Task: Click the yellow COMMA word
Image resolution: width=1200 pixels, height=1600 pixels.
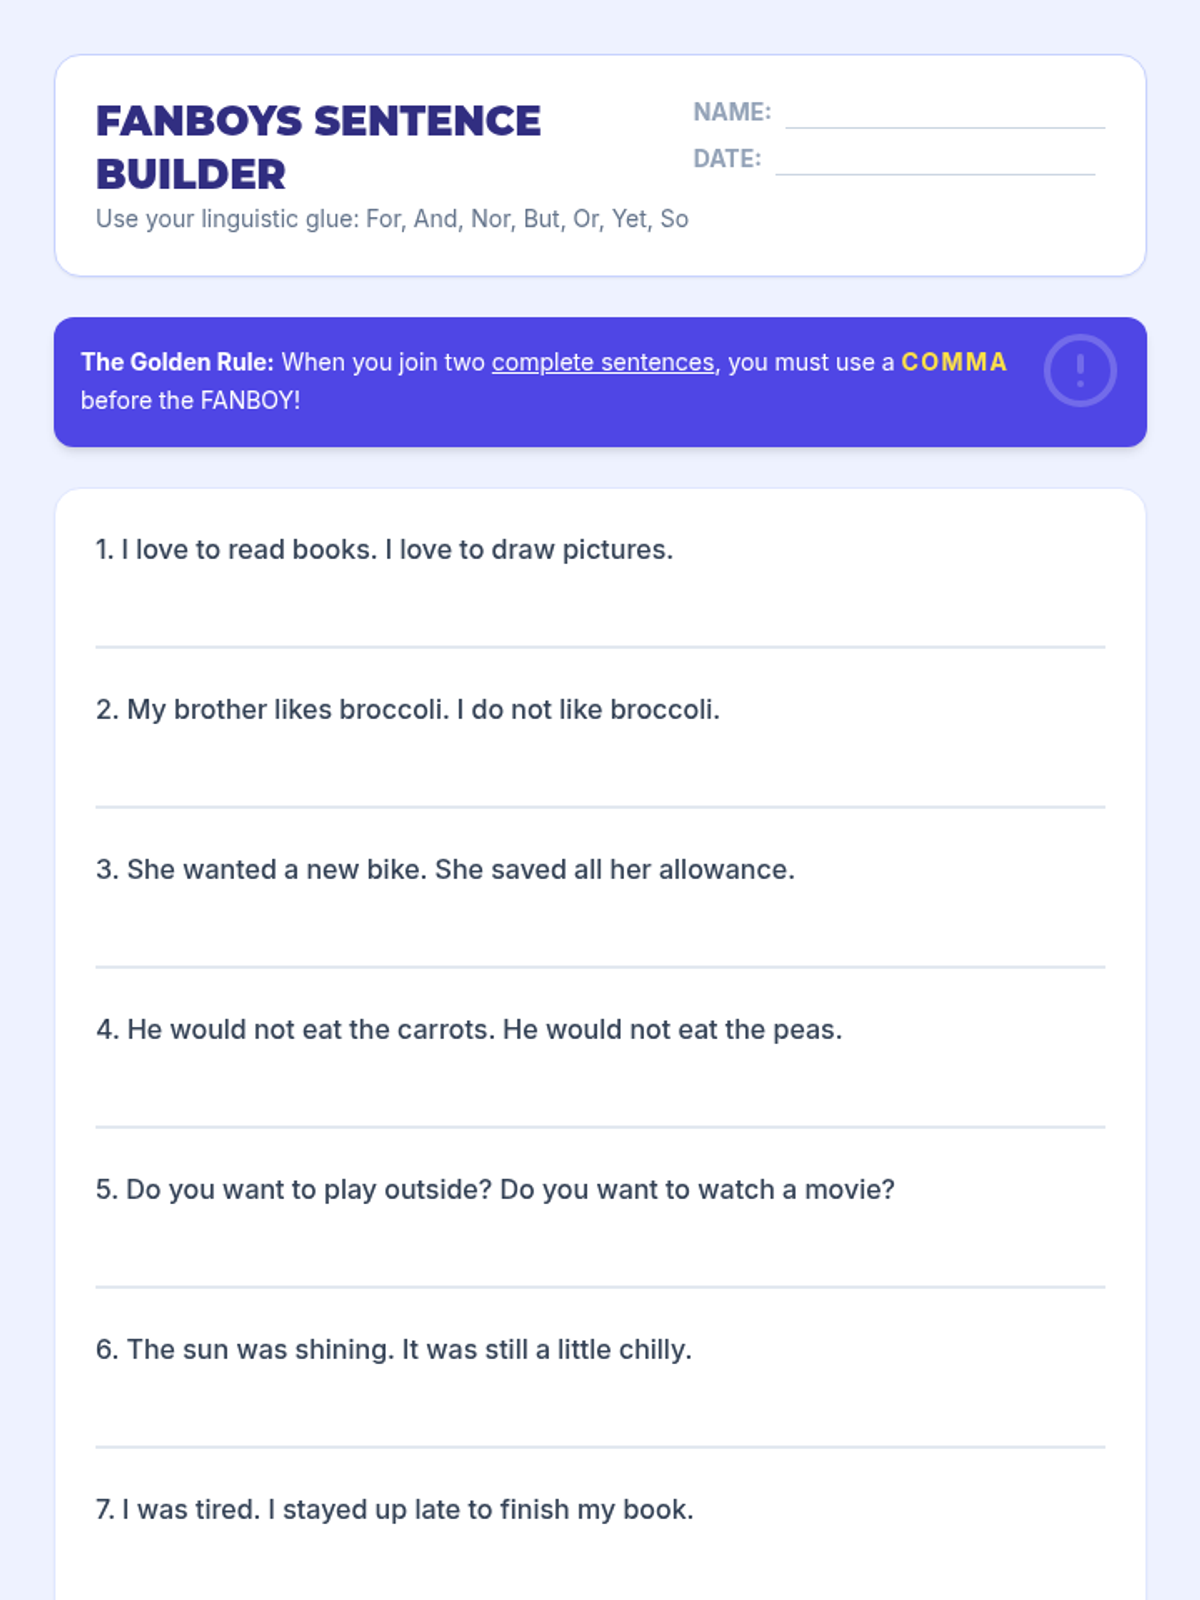Action: [954, 362]
